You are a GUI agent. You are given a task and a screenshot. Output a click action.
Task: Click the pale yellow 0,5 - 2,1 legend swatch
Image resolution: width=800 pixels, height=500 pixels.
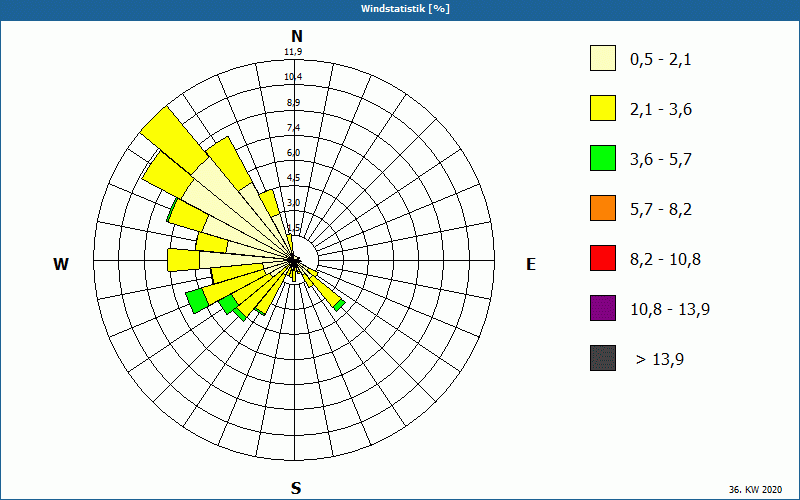[603, 58]
